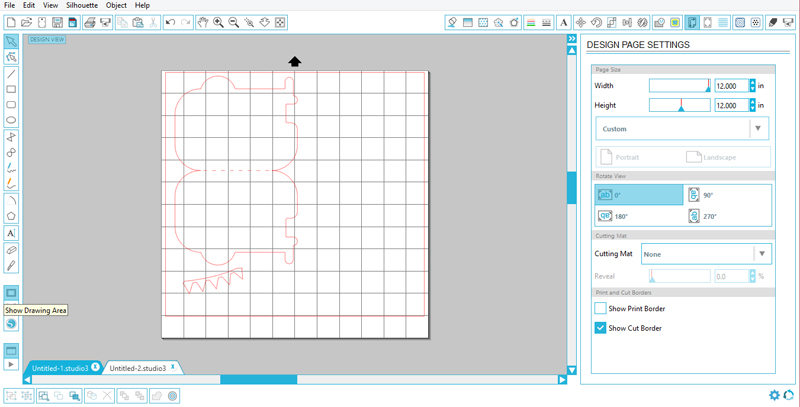Select the Draw an Ellipse tool
This screenshot has width=800, height=407.
tap(11, 120)
